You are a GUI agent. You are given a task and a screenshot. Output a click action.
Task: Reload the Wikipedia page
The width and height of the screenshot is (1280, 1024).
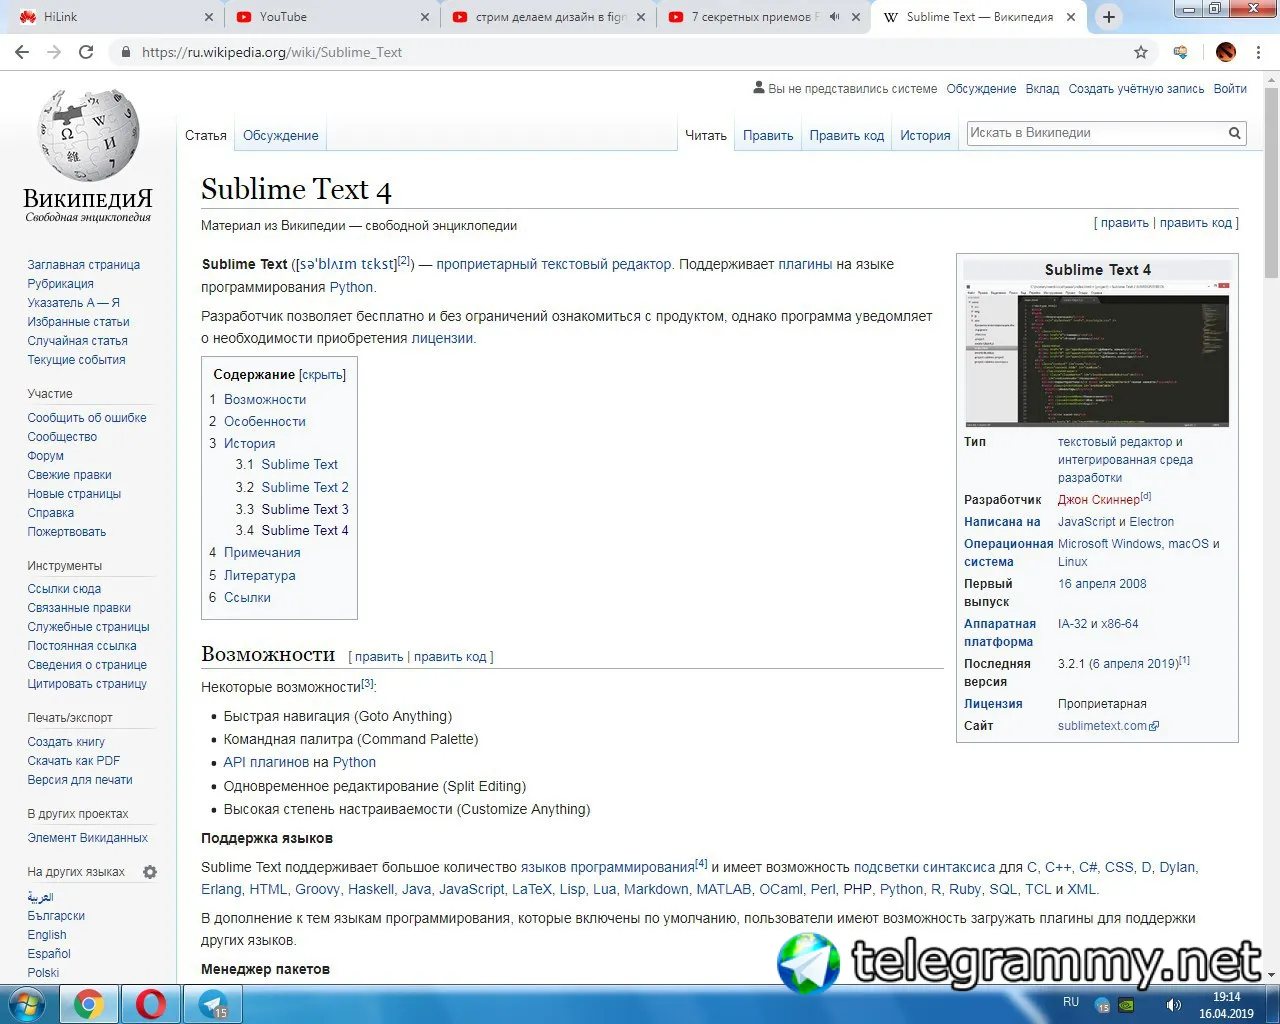point(86,52)
